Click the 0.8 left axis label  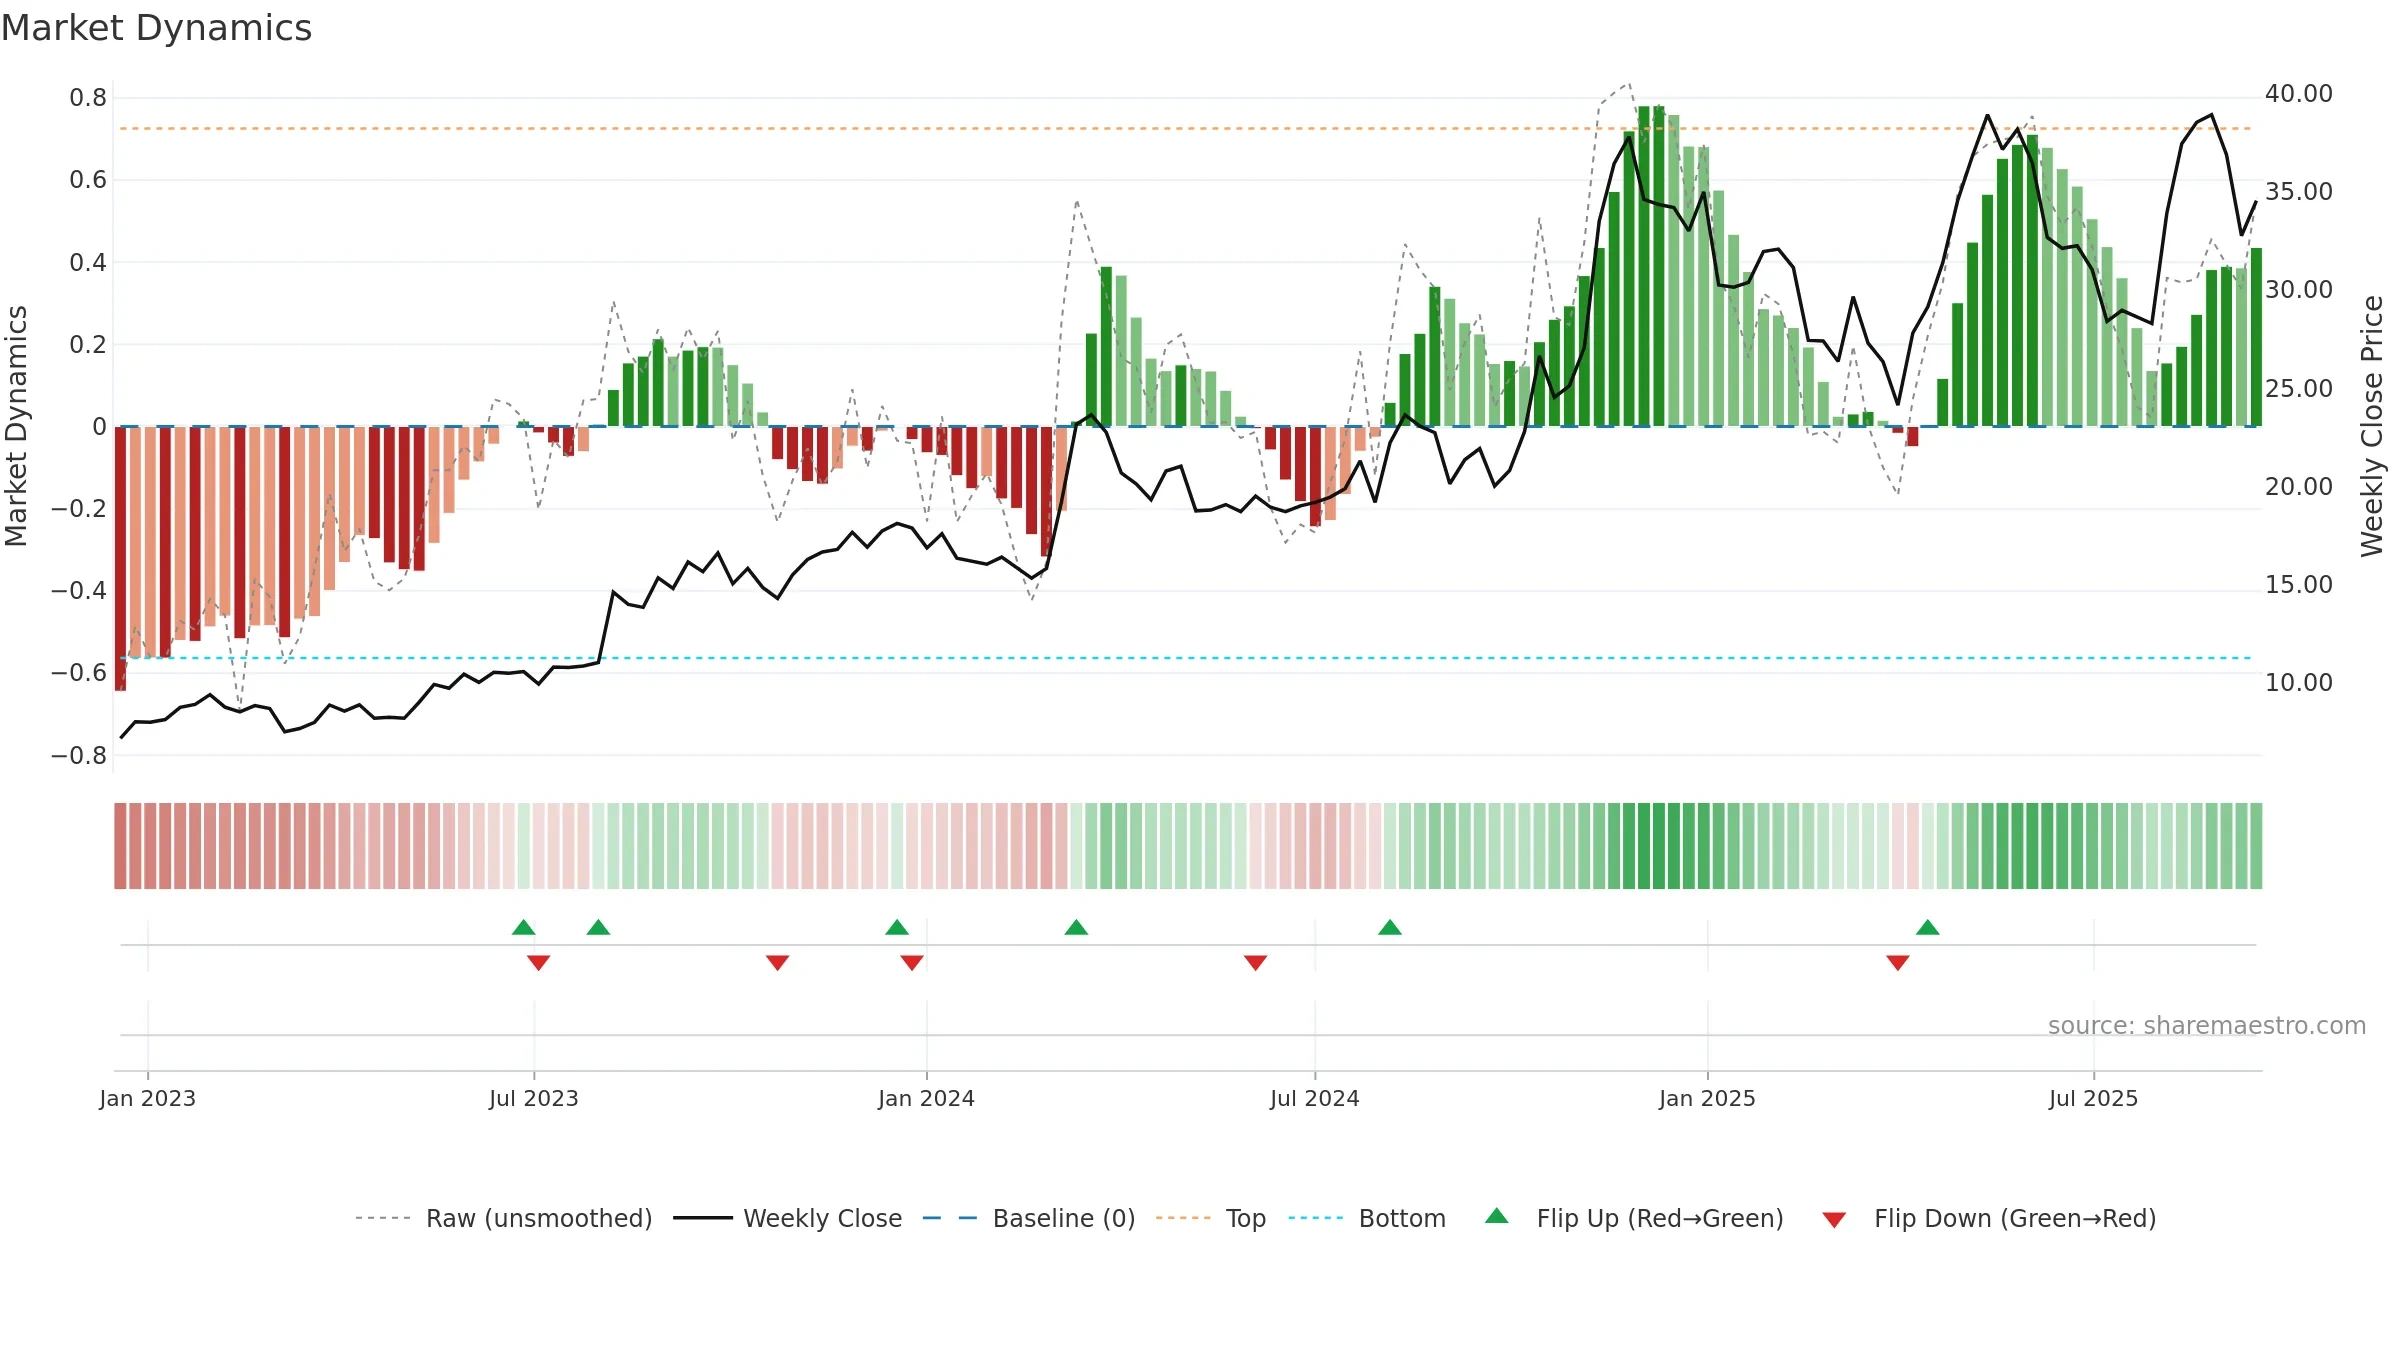[x=88, y=98]
